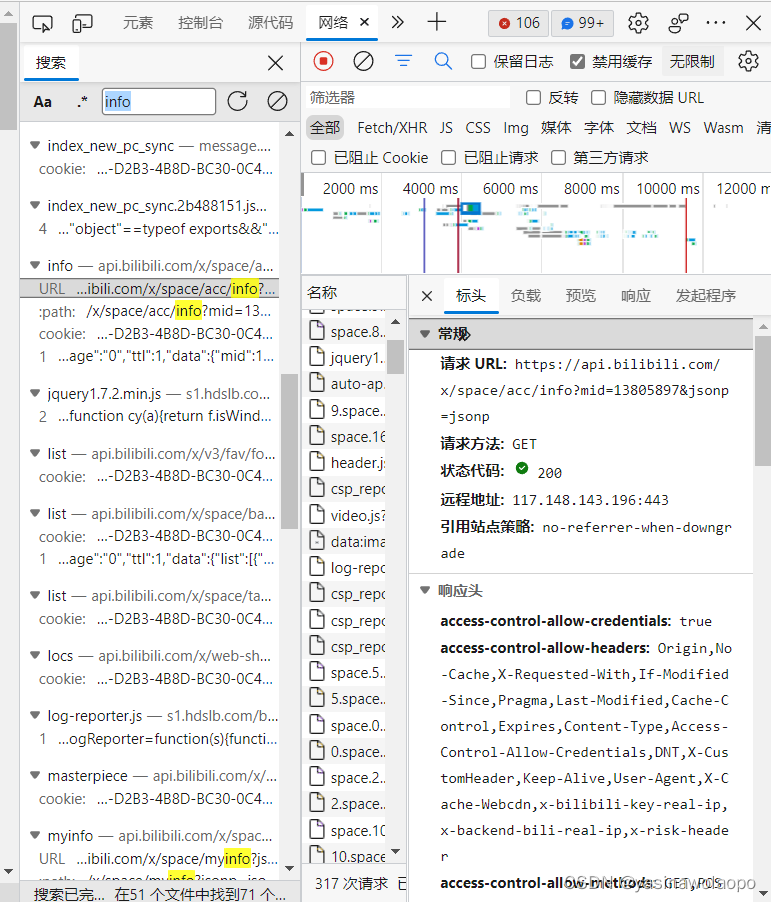
Task: Select the log-repo request row
Action: tap(345, 568)
